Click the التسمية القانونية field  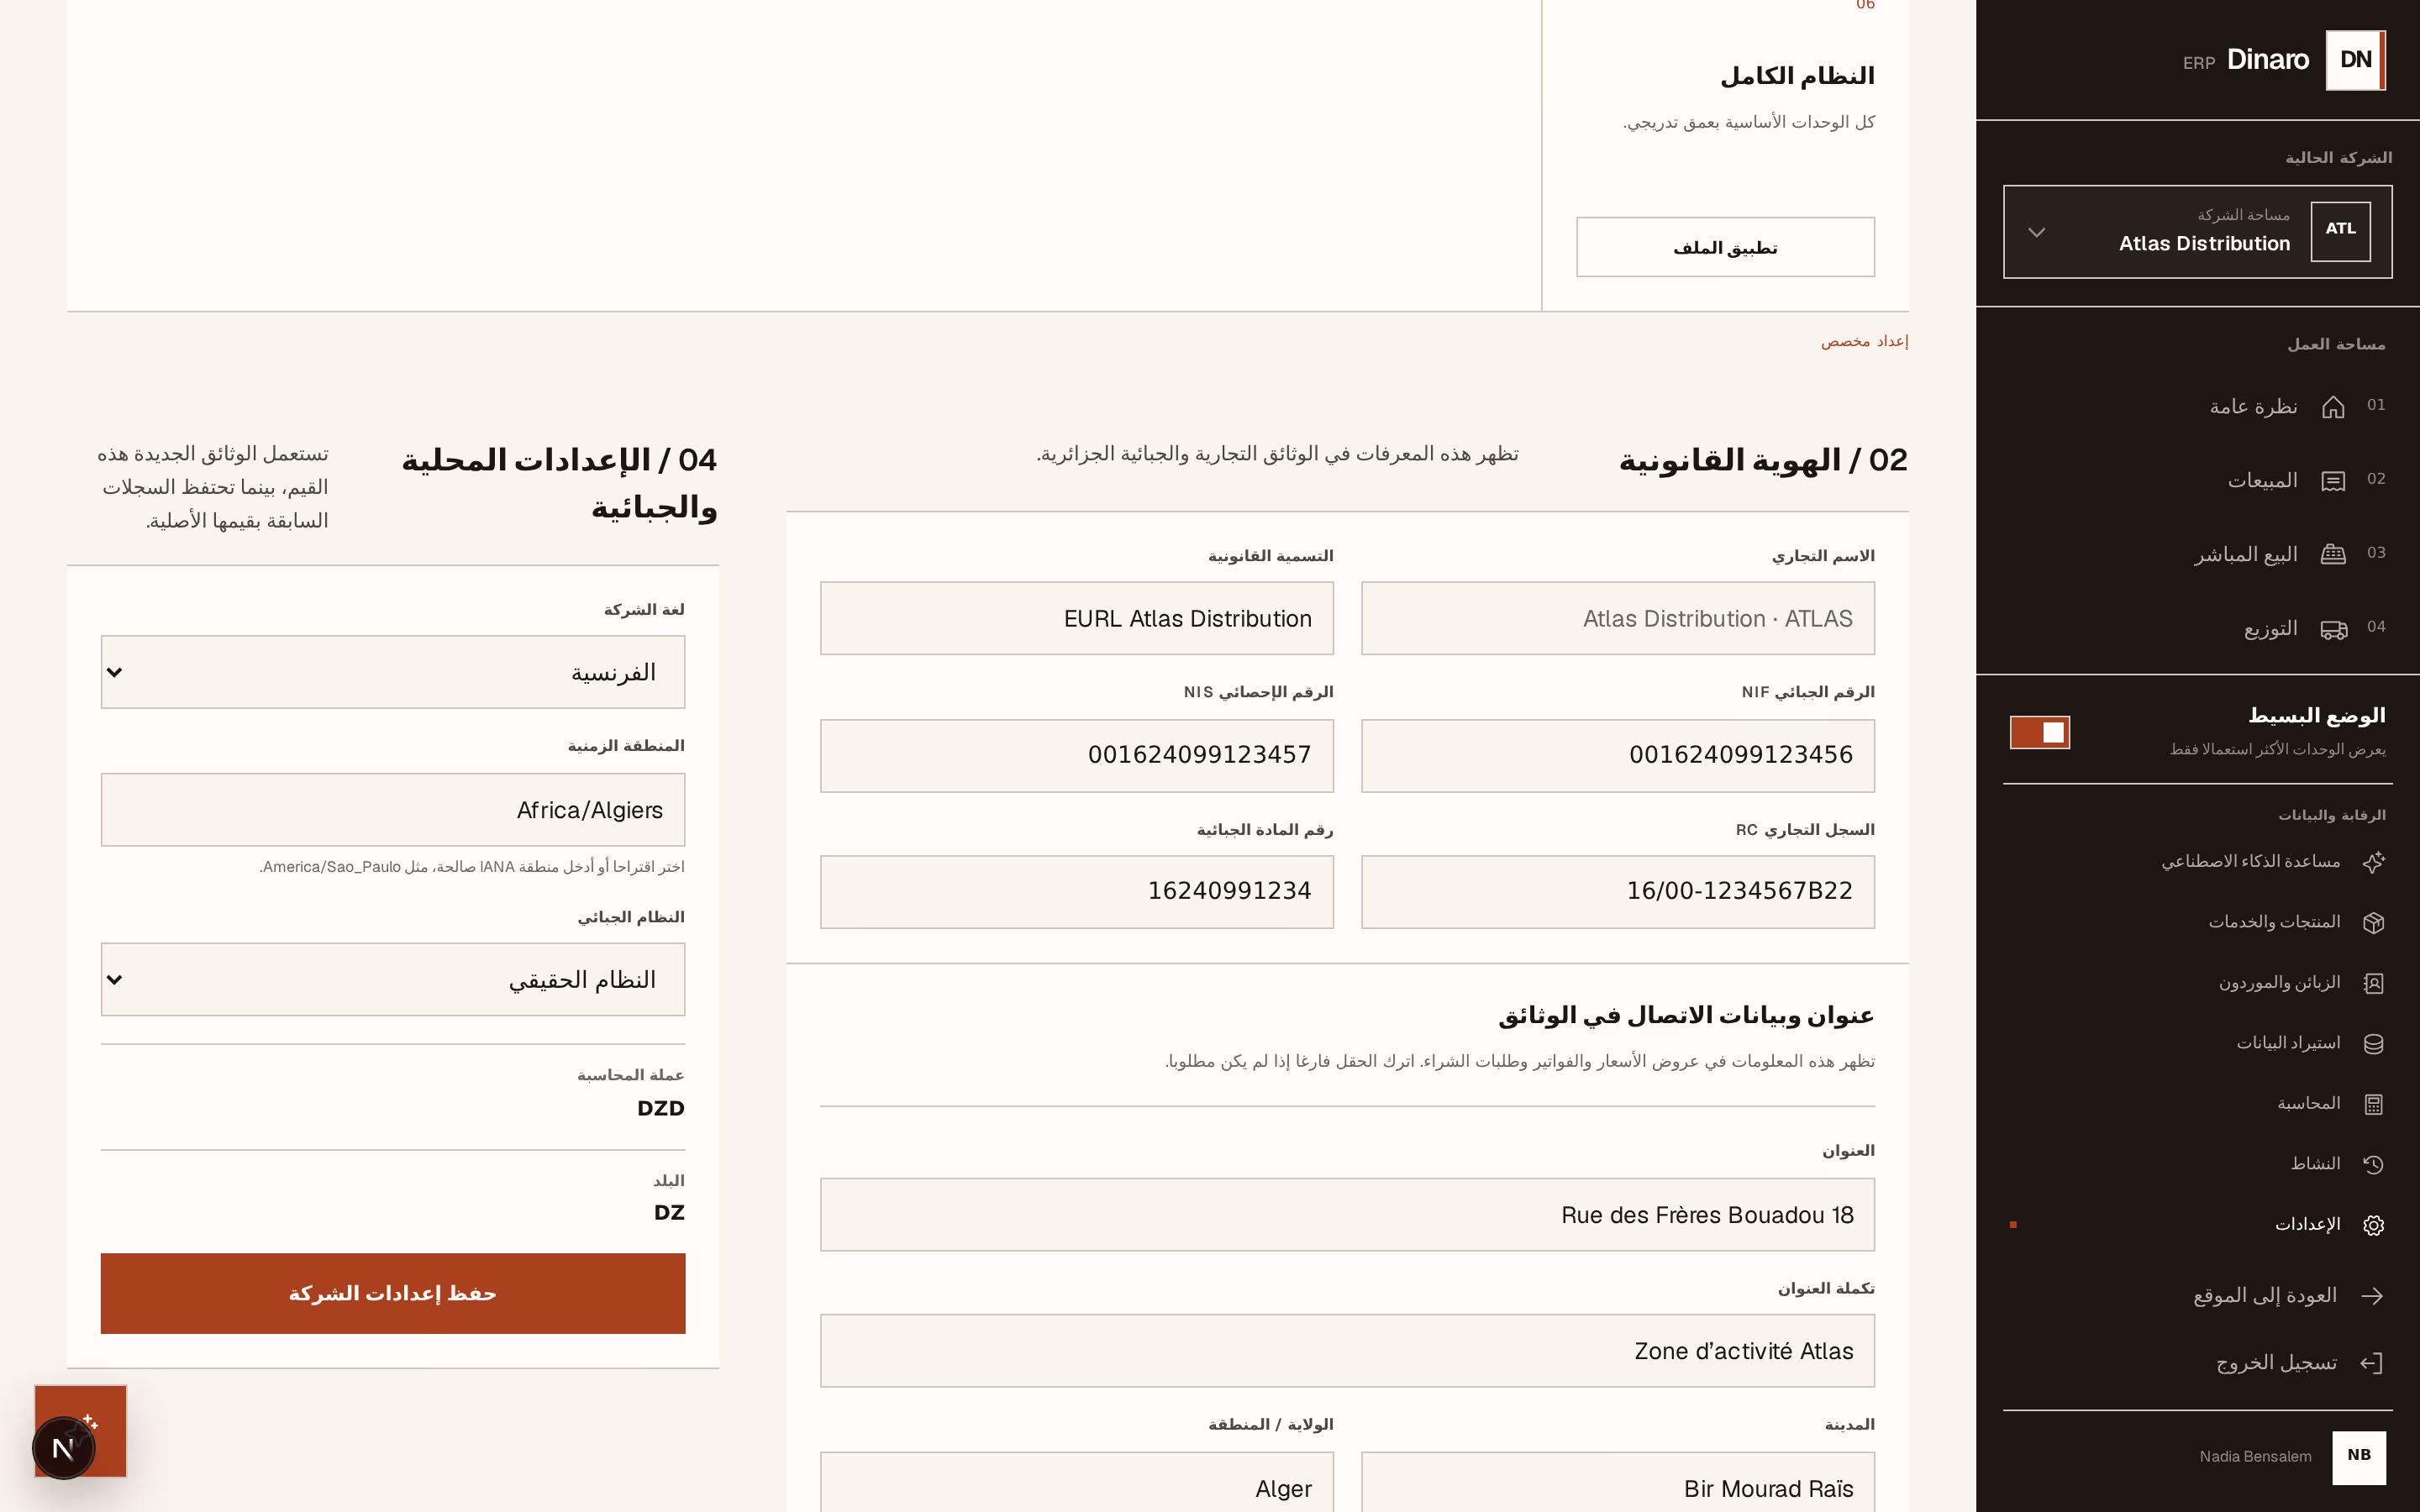tap(1076, 619)
